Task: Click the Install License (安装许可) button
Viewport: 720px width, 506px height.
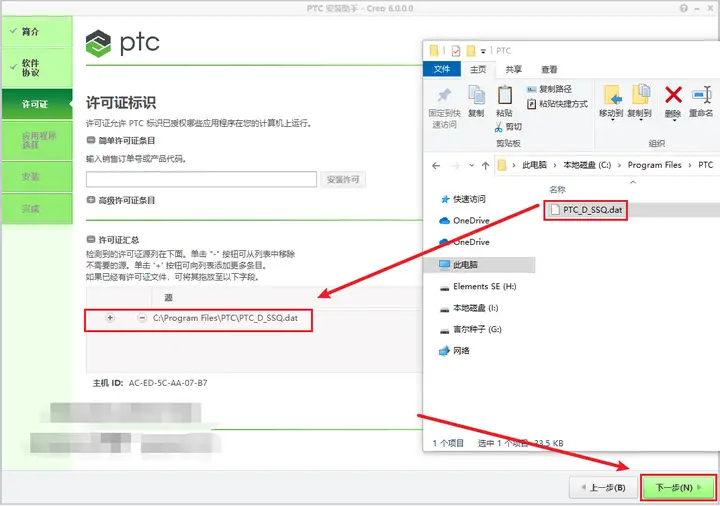Action: click(x=343, y=180)
